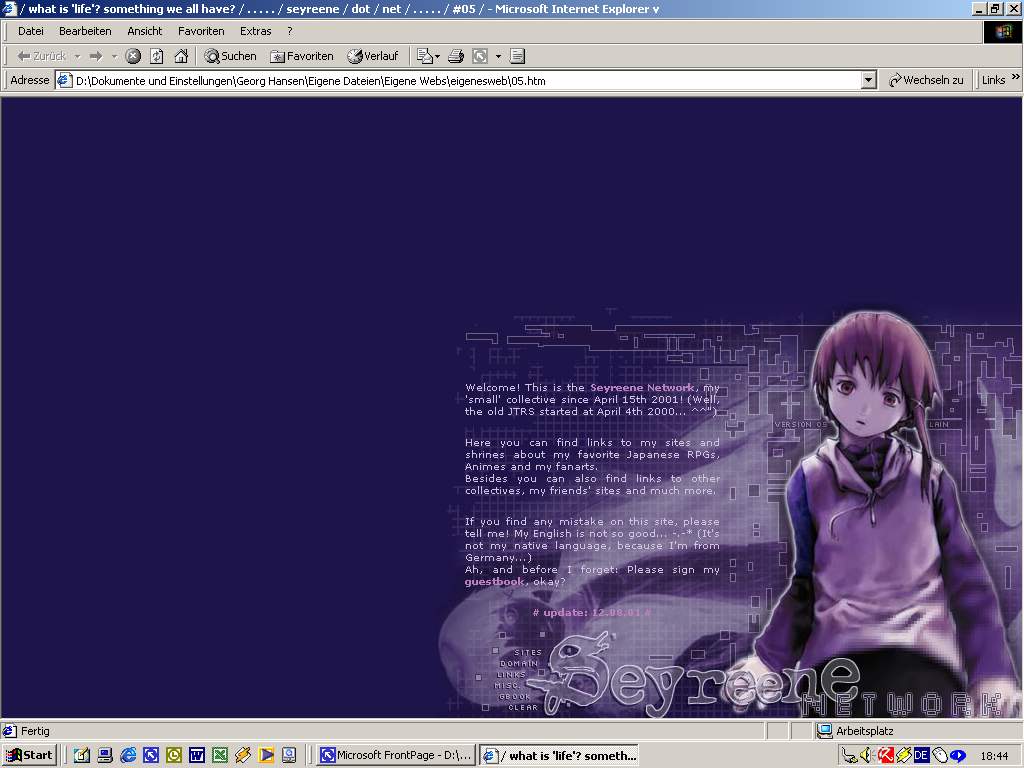1024x768 pixels.
Task: Open the Favoriten menu in the menu bar
Action: click(201, 31)
